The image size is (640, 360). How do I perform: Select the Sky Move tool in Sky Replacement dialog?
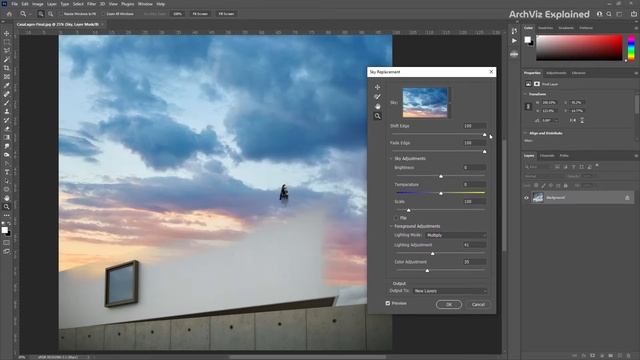click(377, 87)
